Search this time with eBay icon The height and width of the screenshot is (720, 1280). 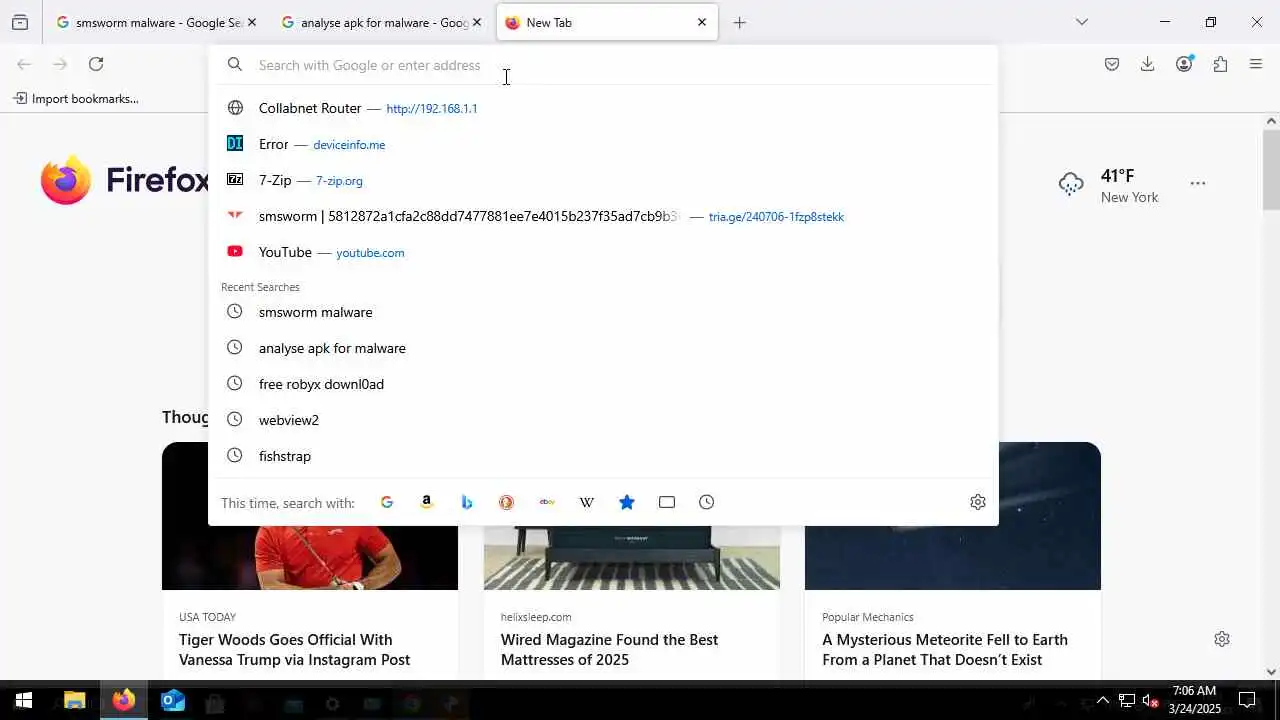[x=547, y=502]
